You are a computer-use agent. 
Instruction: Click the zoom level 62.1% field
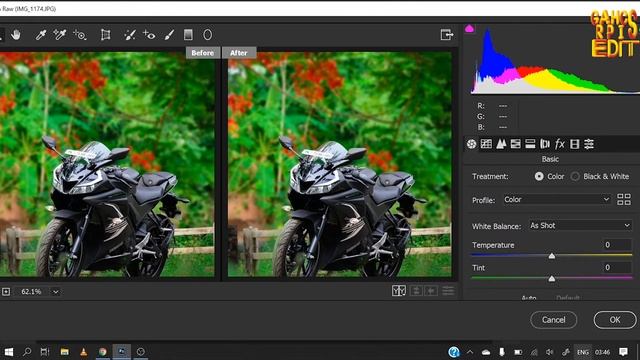tap(31, 291)
